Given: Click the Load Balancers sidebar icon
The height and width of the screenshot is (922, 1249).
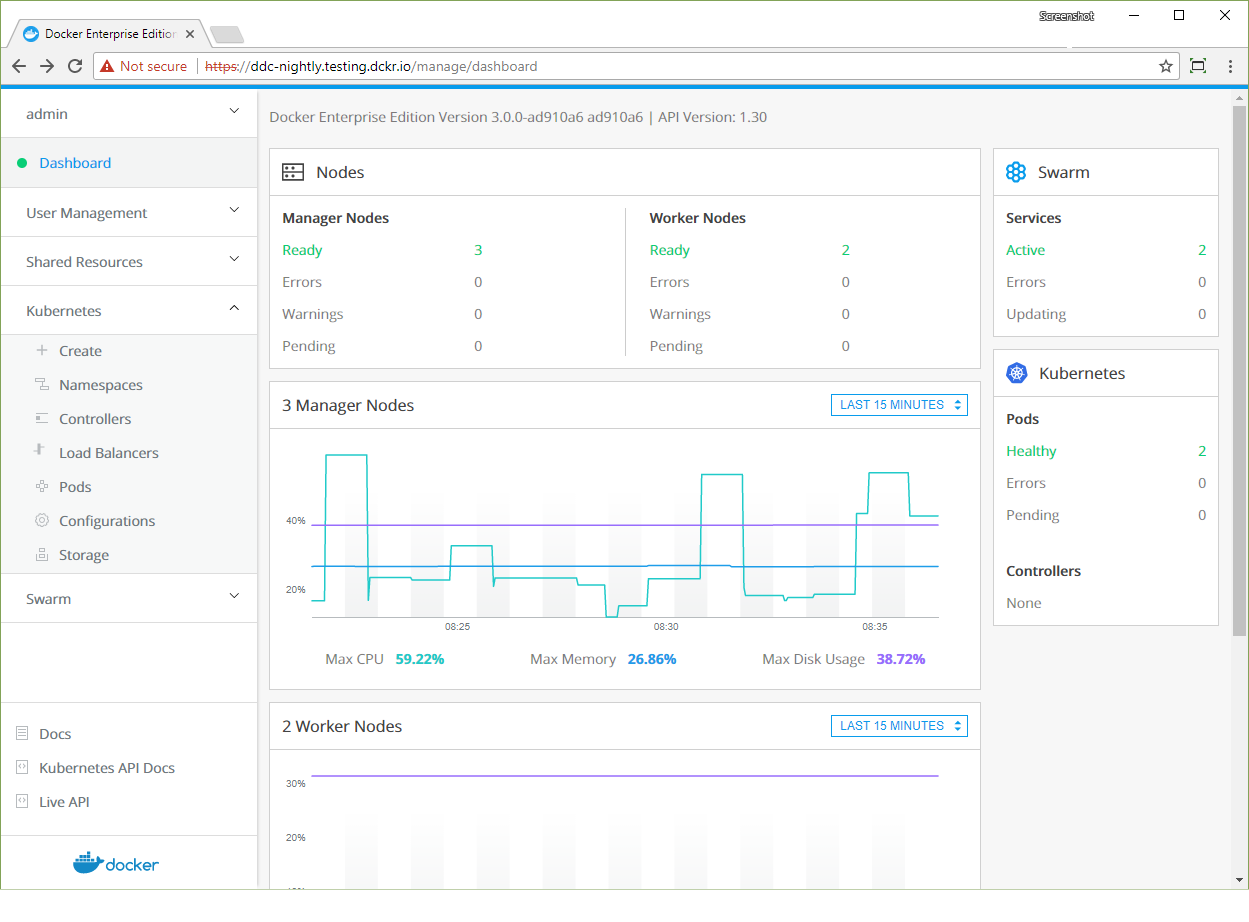Looking at the screenshot, I should pyautogui.click(x=41, y=452).
